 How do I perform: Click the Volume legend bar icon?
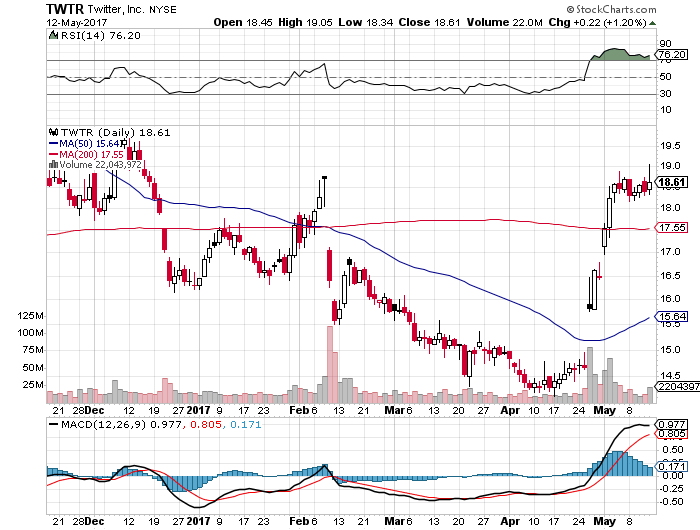coord(52,165)
